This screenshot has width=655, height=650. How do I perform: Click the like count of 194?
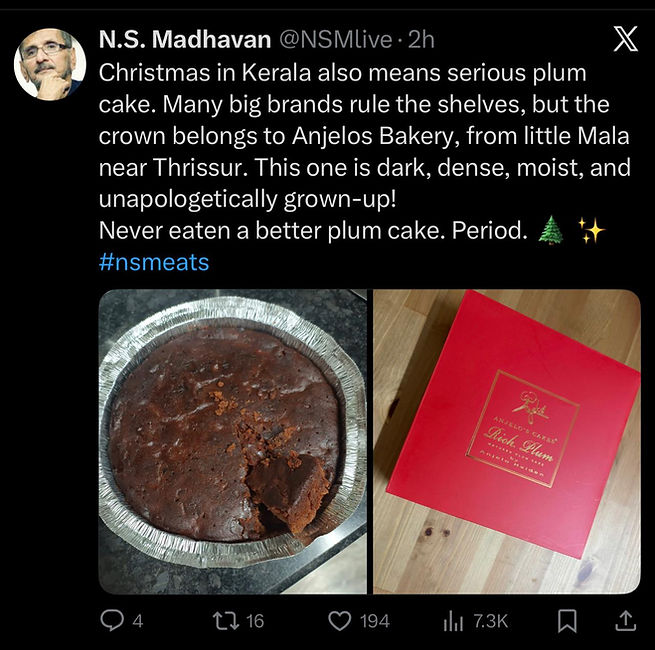[374, 621]
